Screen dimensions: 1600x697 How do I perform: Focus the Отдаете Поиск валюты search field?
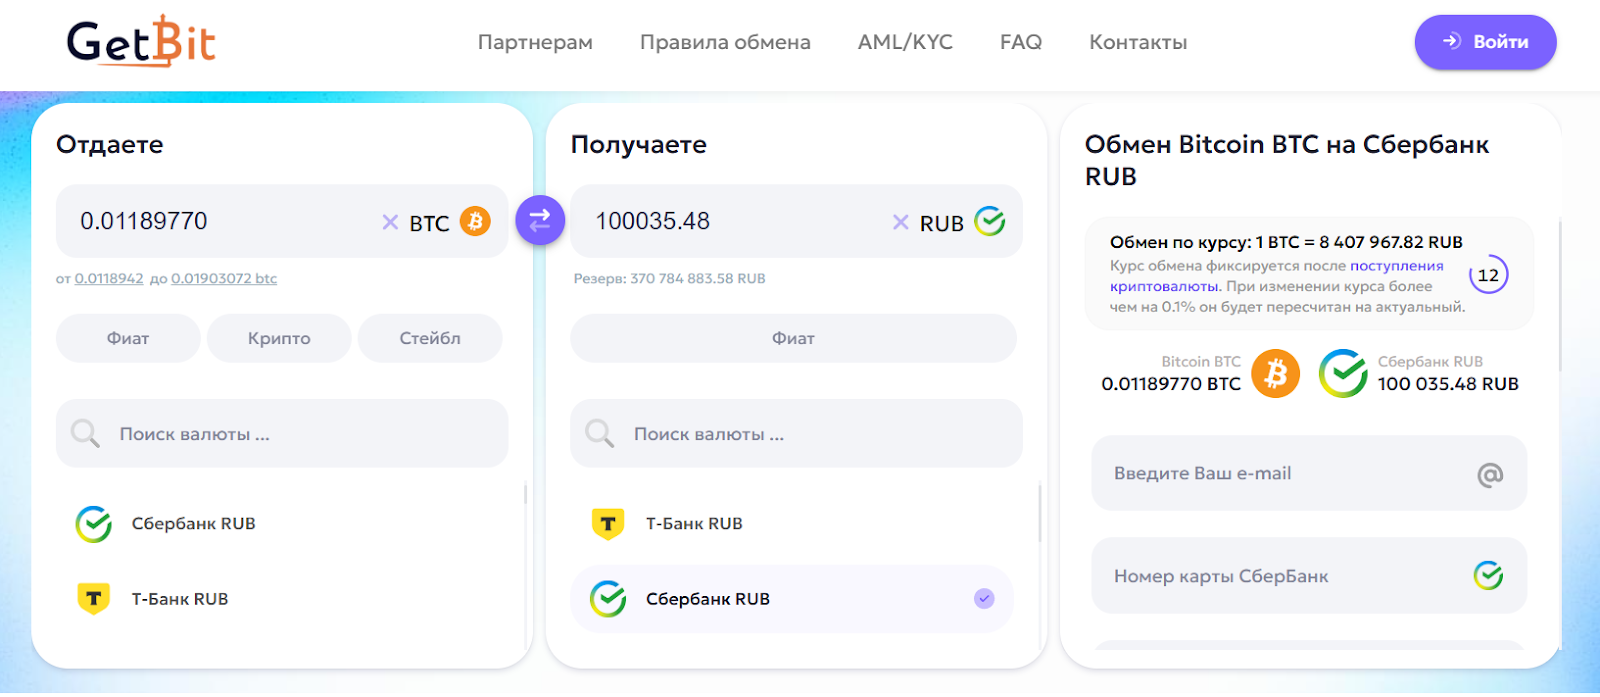[x=282, y=433]
